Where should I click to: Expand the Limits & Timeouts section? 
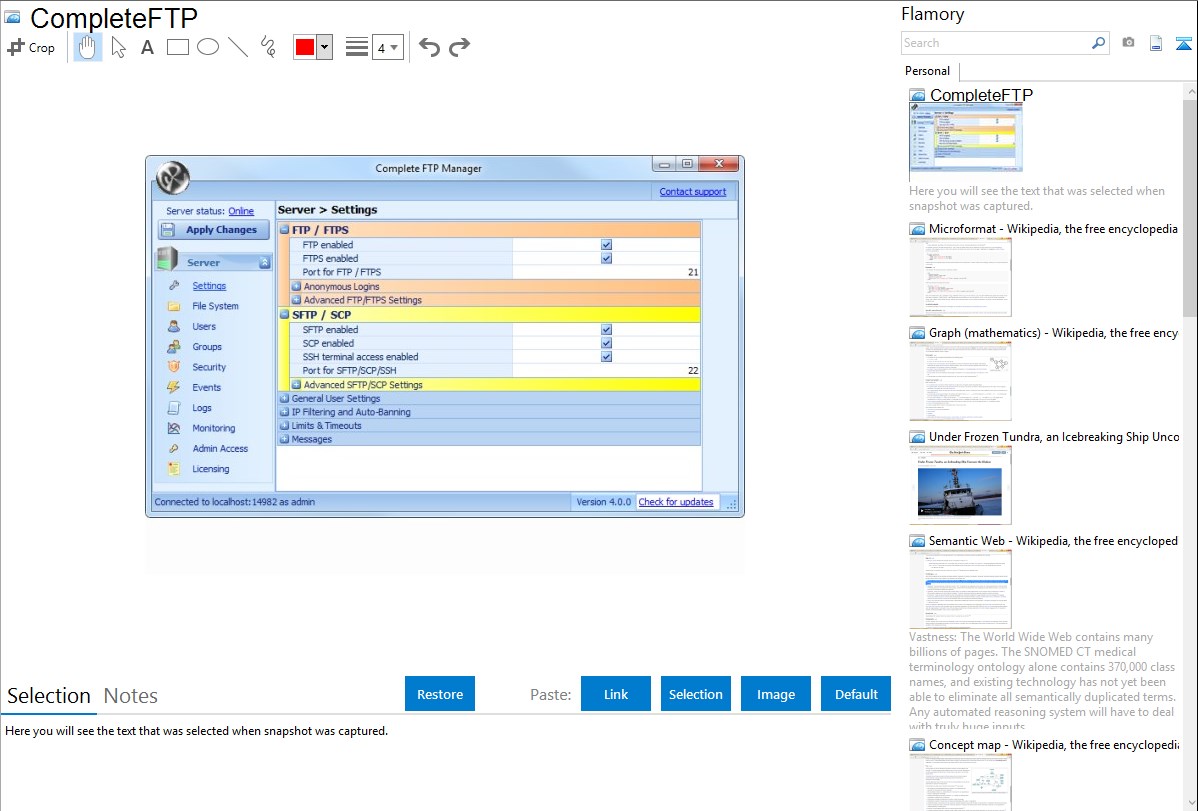[x=284, y=426]
